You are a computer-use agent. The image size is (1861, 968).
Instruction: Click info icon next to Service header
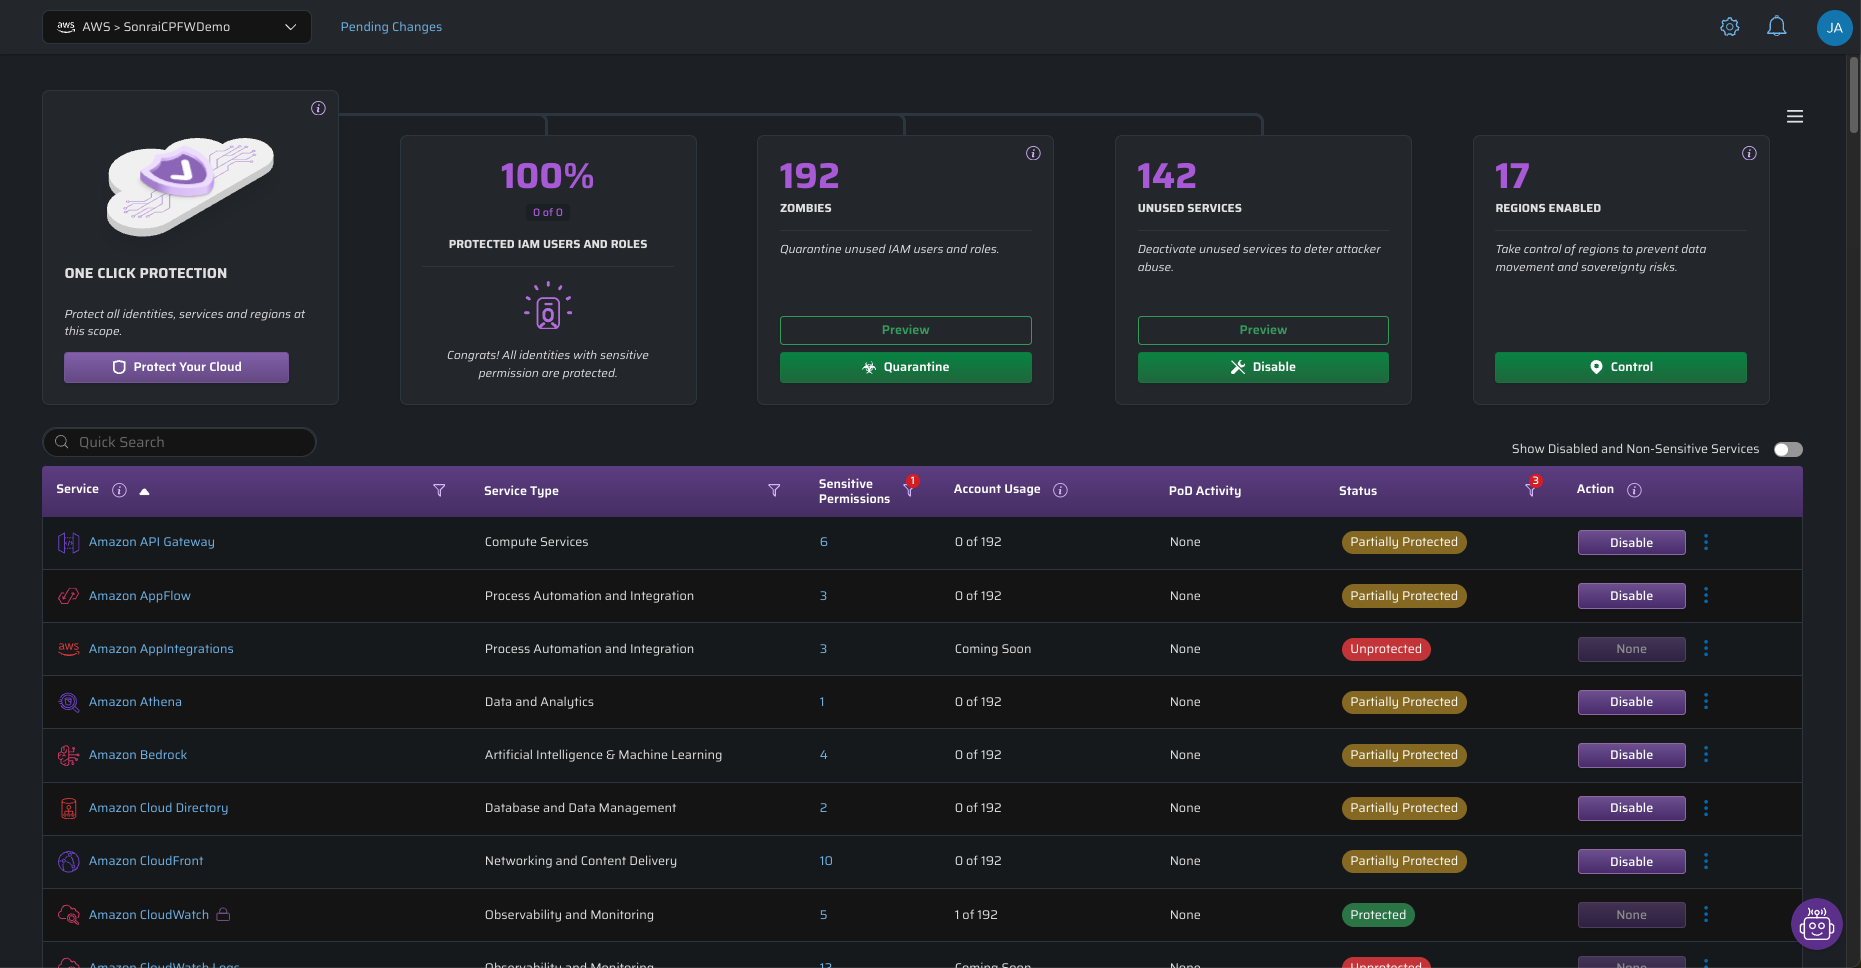pos(119,490)
